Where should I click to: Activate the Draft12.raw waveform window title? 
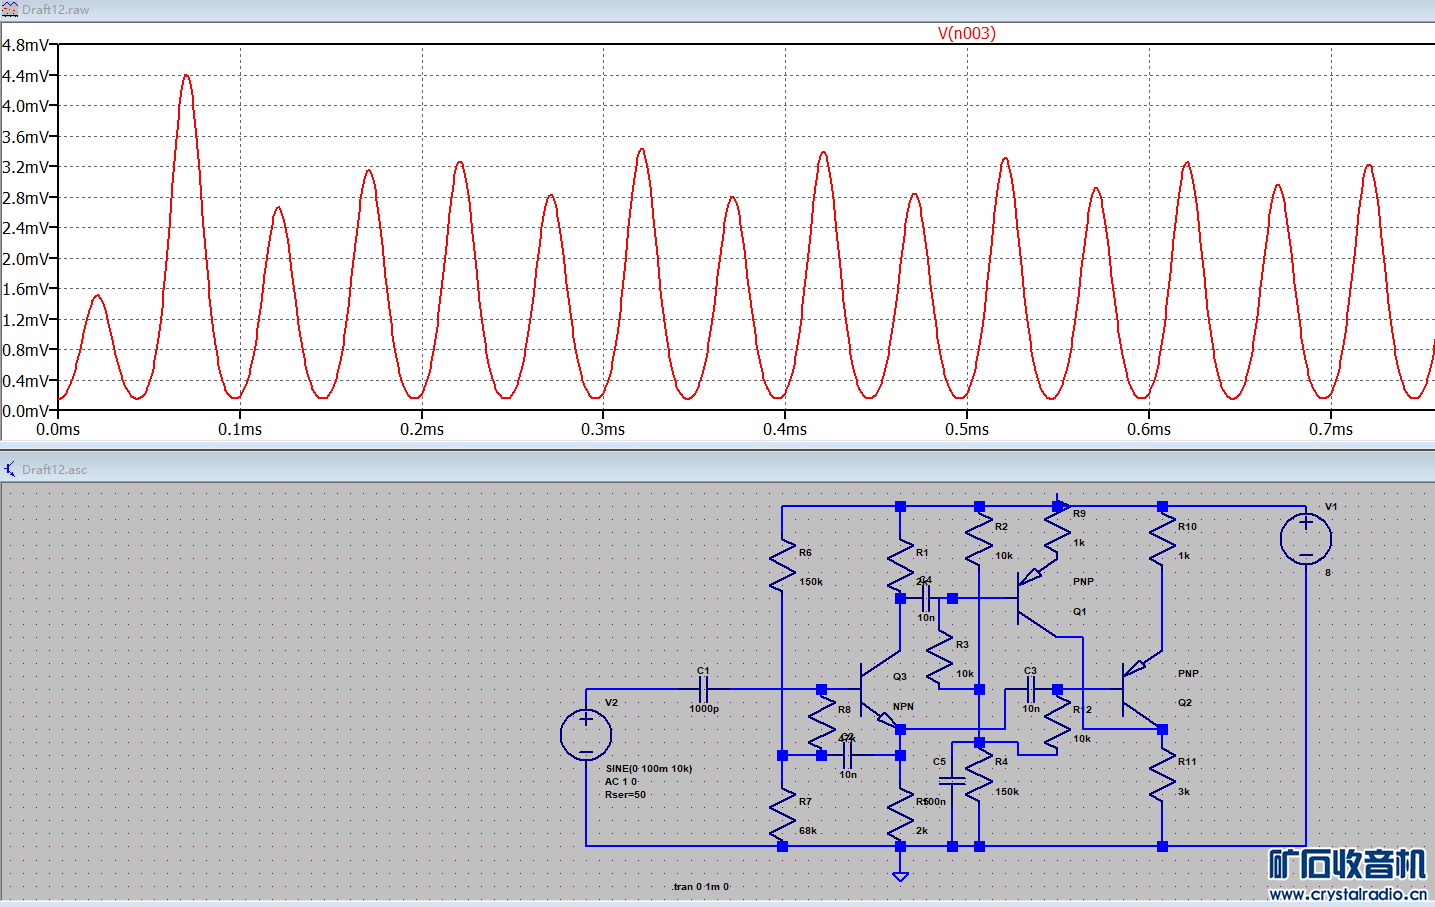55,10
